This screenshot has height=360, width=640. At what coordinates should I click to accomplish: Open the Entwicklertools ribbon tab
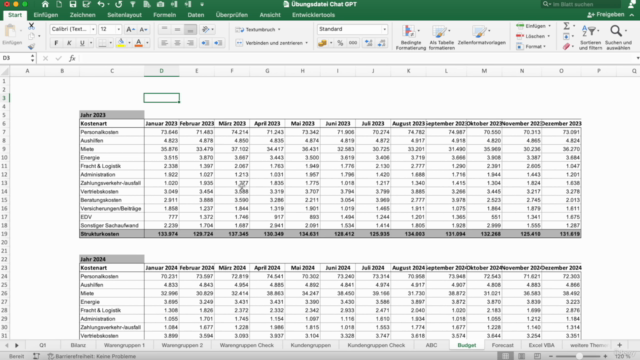click(313, 15)
